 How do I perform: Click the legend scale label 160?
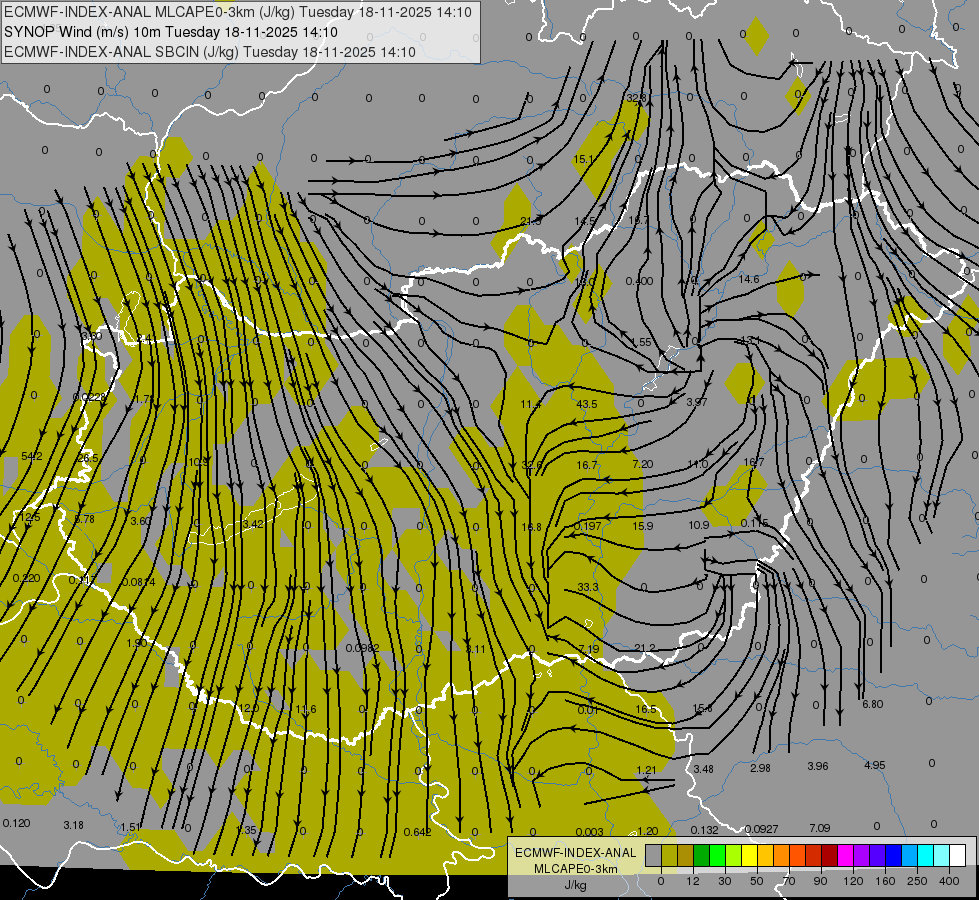[885, 881]
